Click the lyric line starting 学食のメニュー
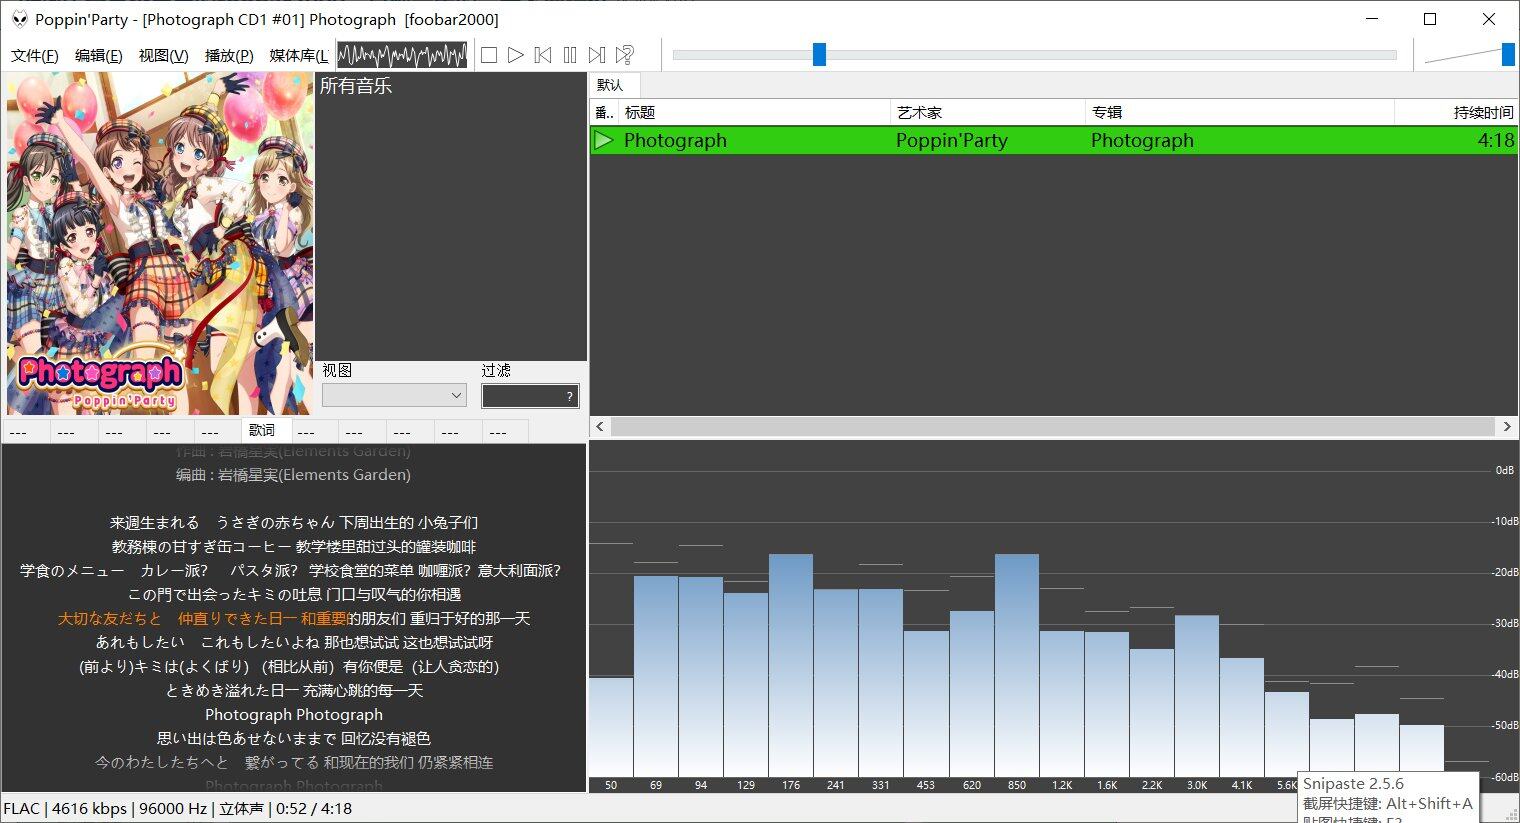This screenshot has height=823, width=1520. [291, 571]
